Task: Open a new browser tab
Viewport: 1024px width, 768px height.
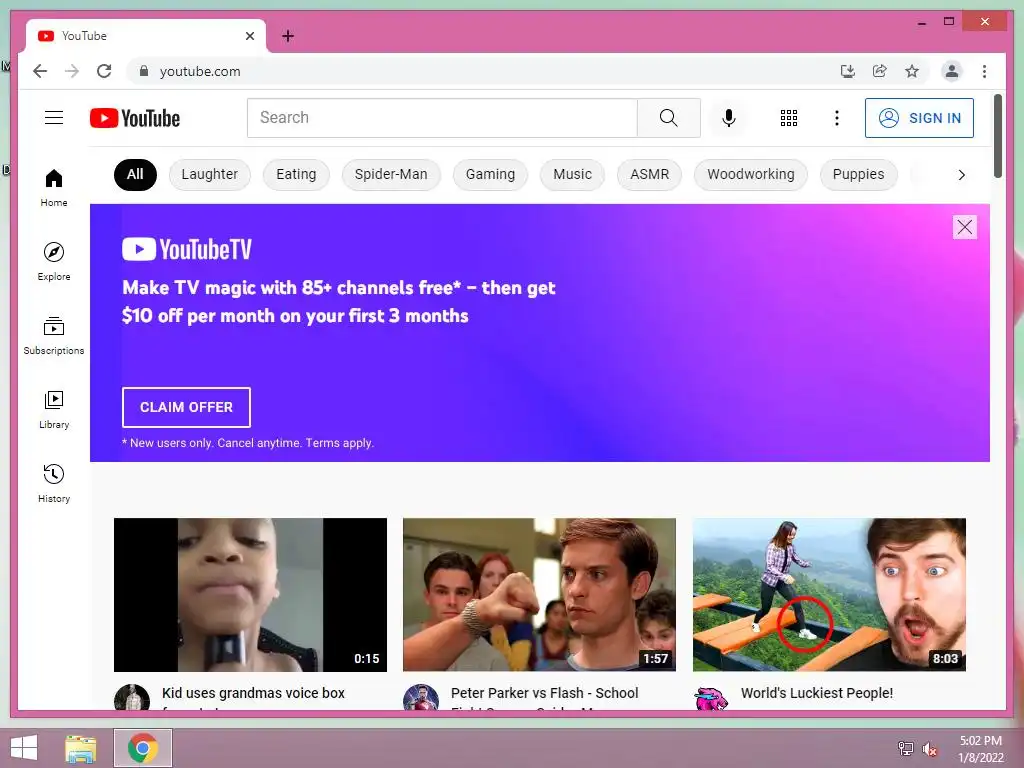Action: coord(288,36)
